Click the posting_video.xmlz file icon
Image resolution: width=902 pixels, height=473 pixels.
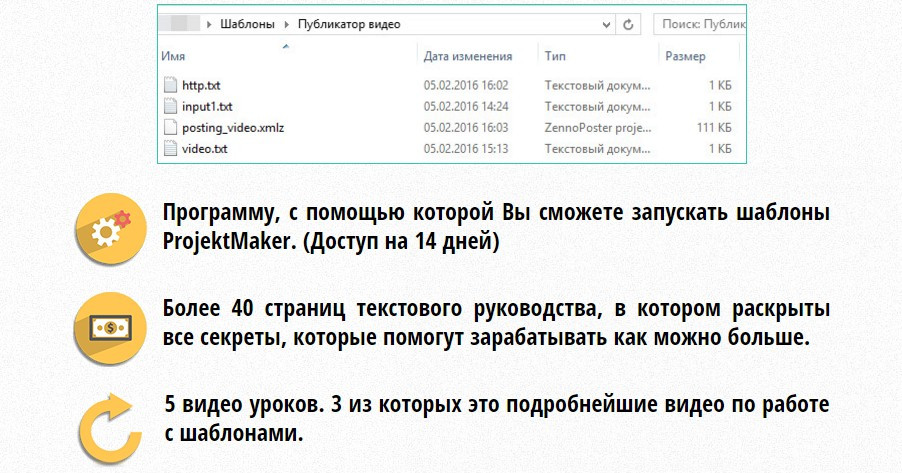click(169, 128)
